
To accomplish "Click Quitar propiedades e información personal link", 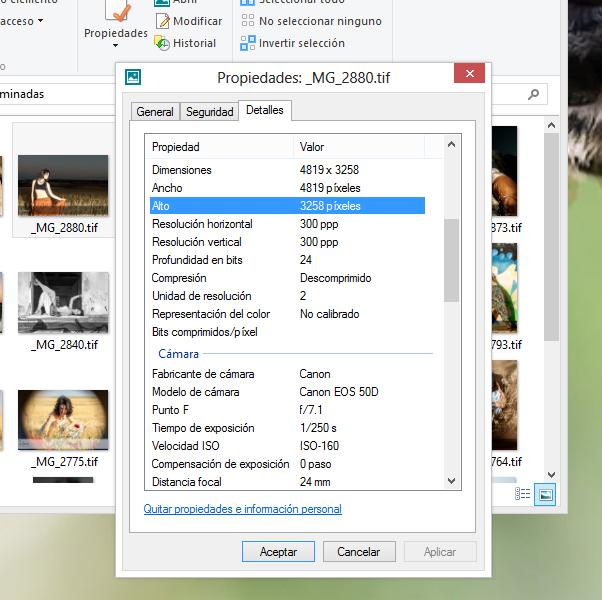I will pos(243,509).
